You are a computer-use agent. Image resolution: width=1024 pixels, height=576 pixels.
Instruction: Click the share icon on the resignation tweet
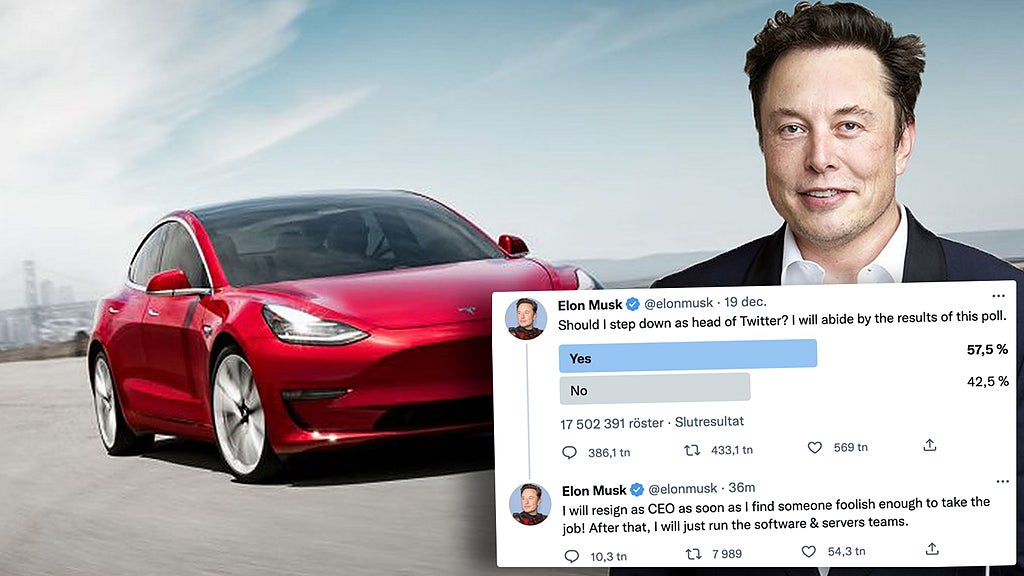click(932, 549)
